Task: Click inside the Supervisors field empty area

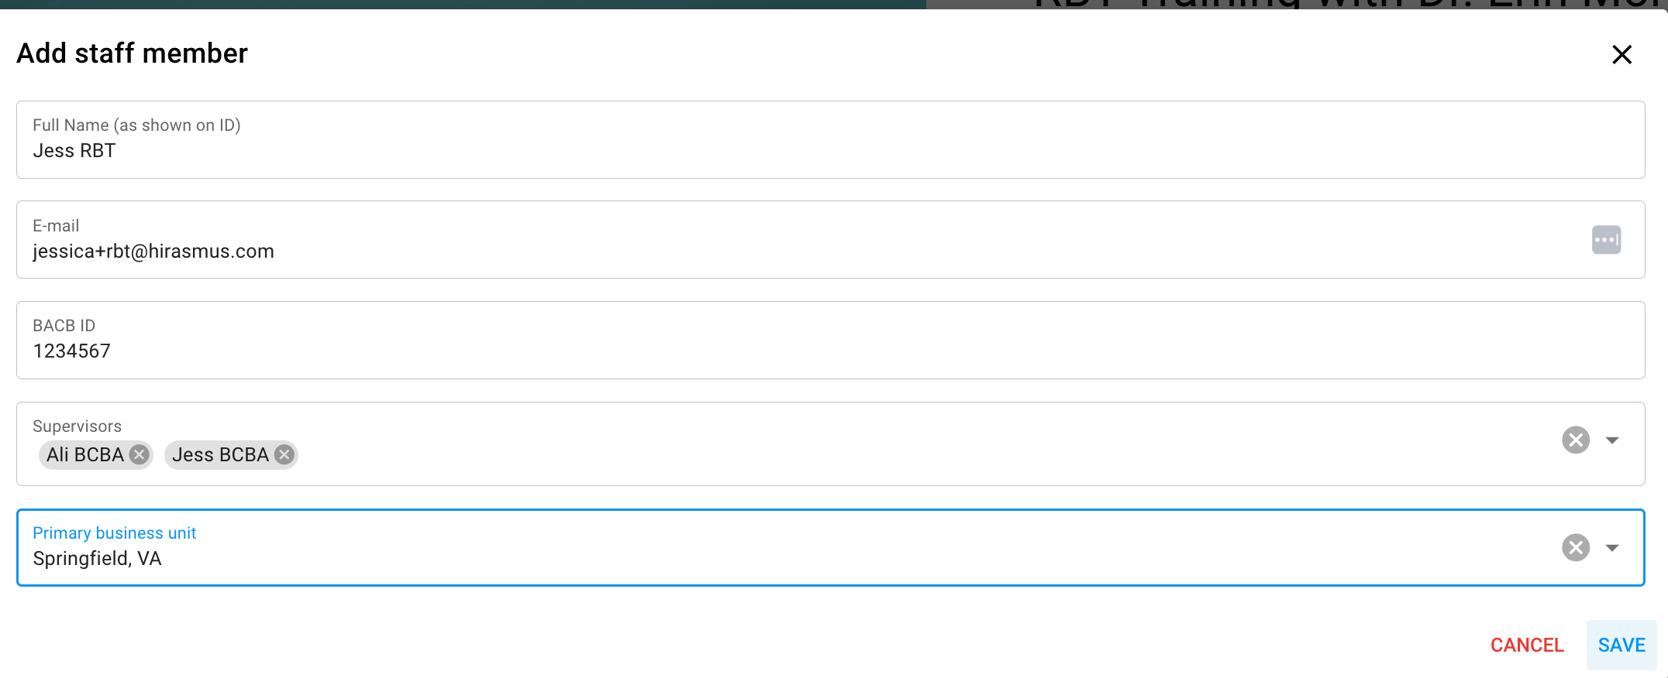Action: [x=900, y=455]
